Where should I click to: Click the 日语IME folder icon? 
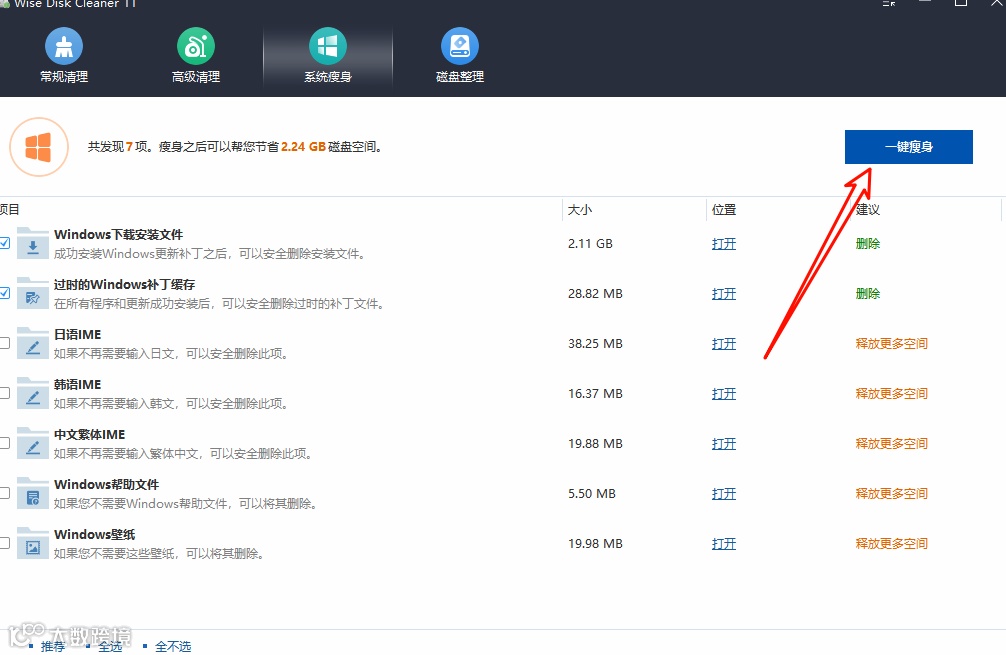click(x=33, y=344)
